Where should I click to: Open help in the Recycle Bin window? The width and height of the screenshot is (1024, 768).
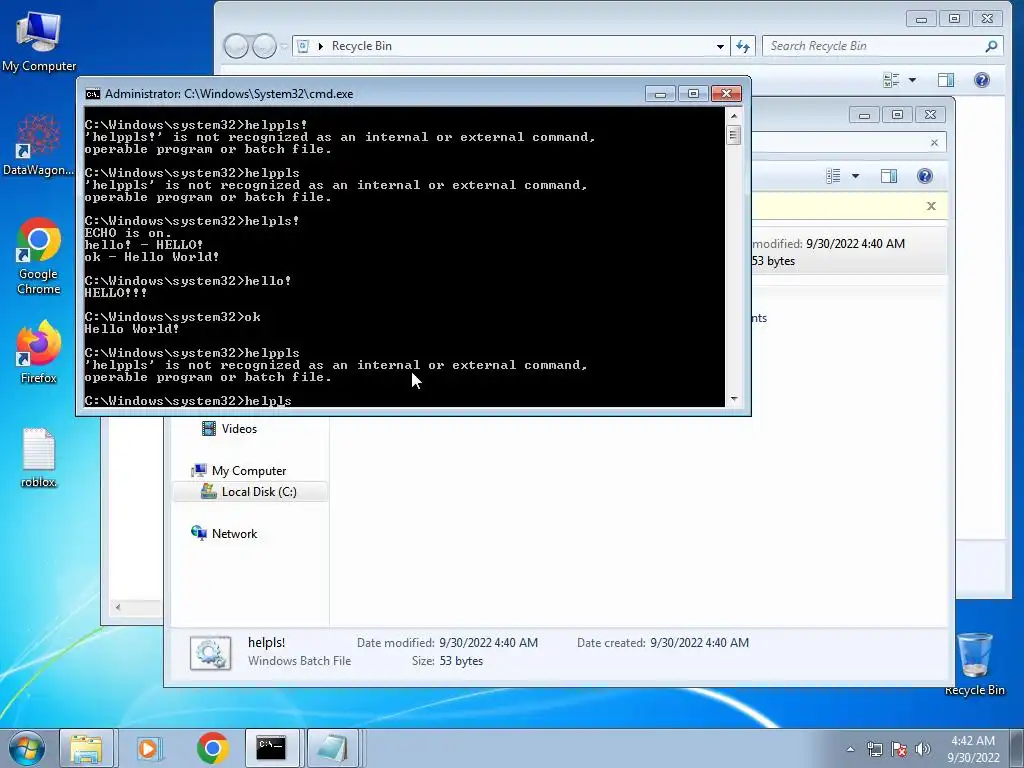[982, 80]
